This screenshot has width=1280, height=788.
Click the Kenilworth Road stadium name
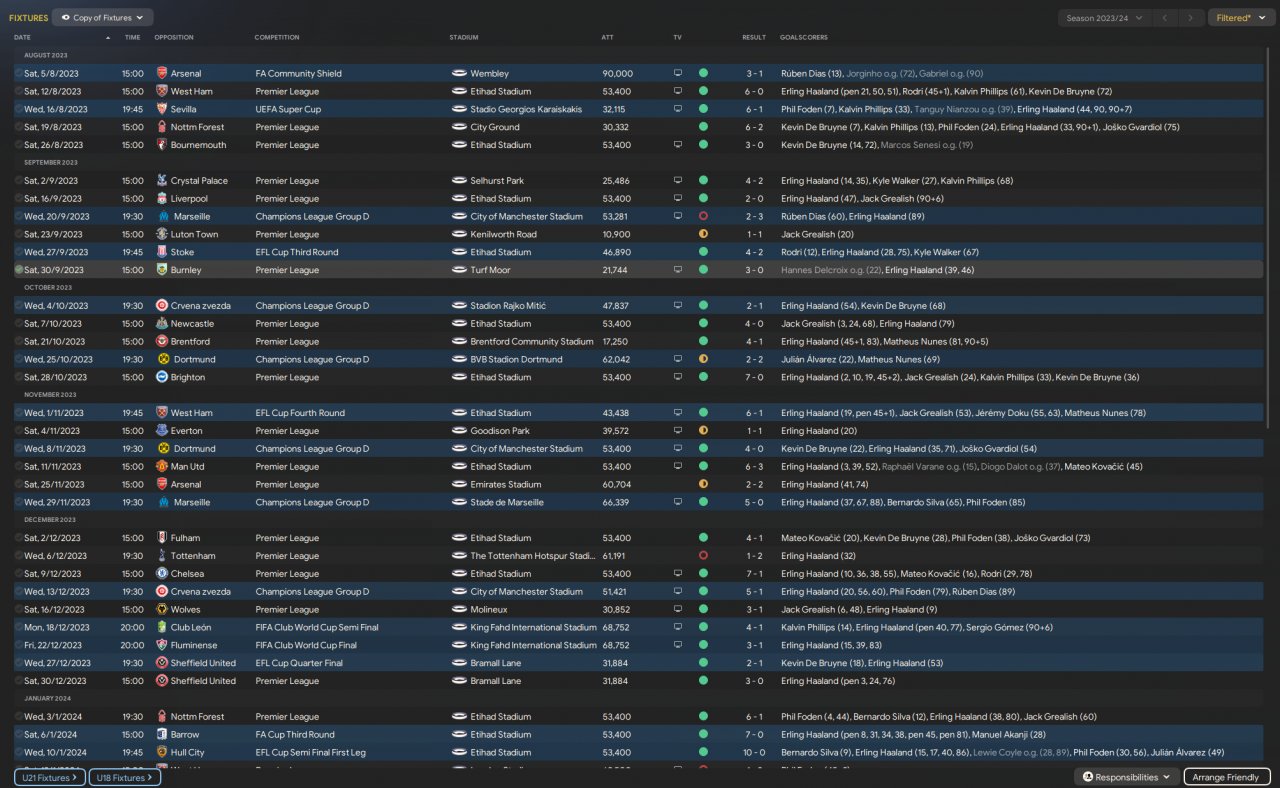(503, 234)
